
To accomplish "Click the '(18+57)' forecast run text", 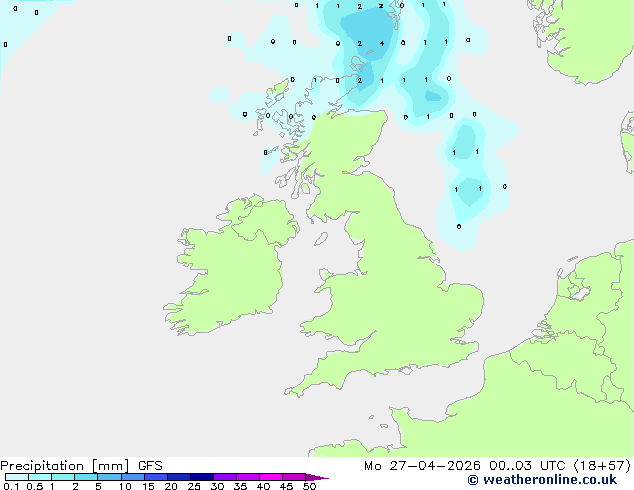I will 602,466.
